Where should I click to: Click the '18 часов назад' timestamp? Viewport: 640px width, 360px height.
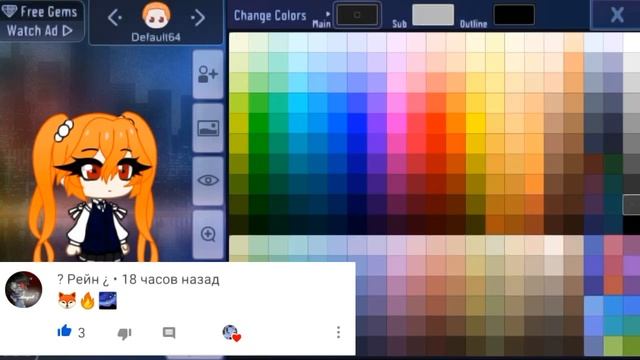tap(171, 280)
